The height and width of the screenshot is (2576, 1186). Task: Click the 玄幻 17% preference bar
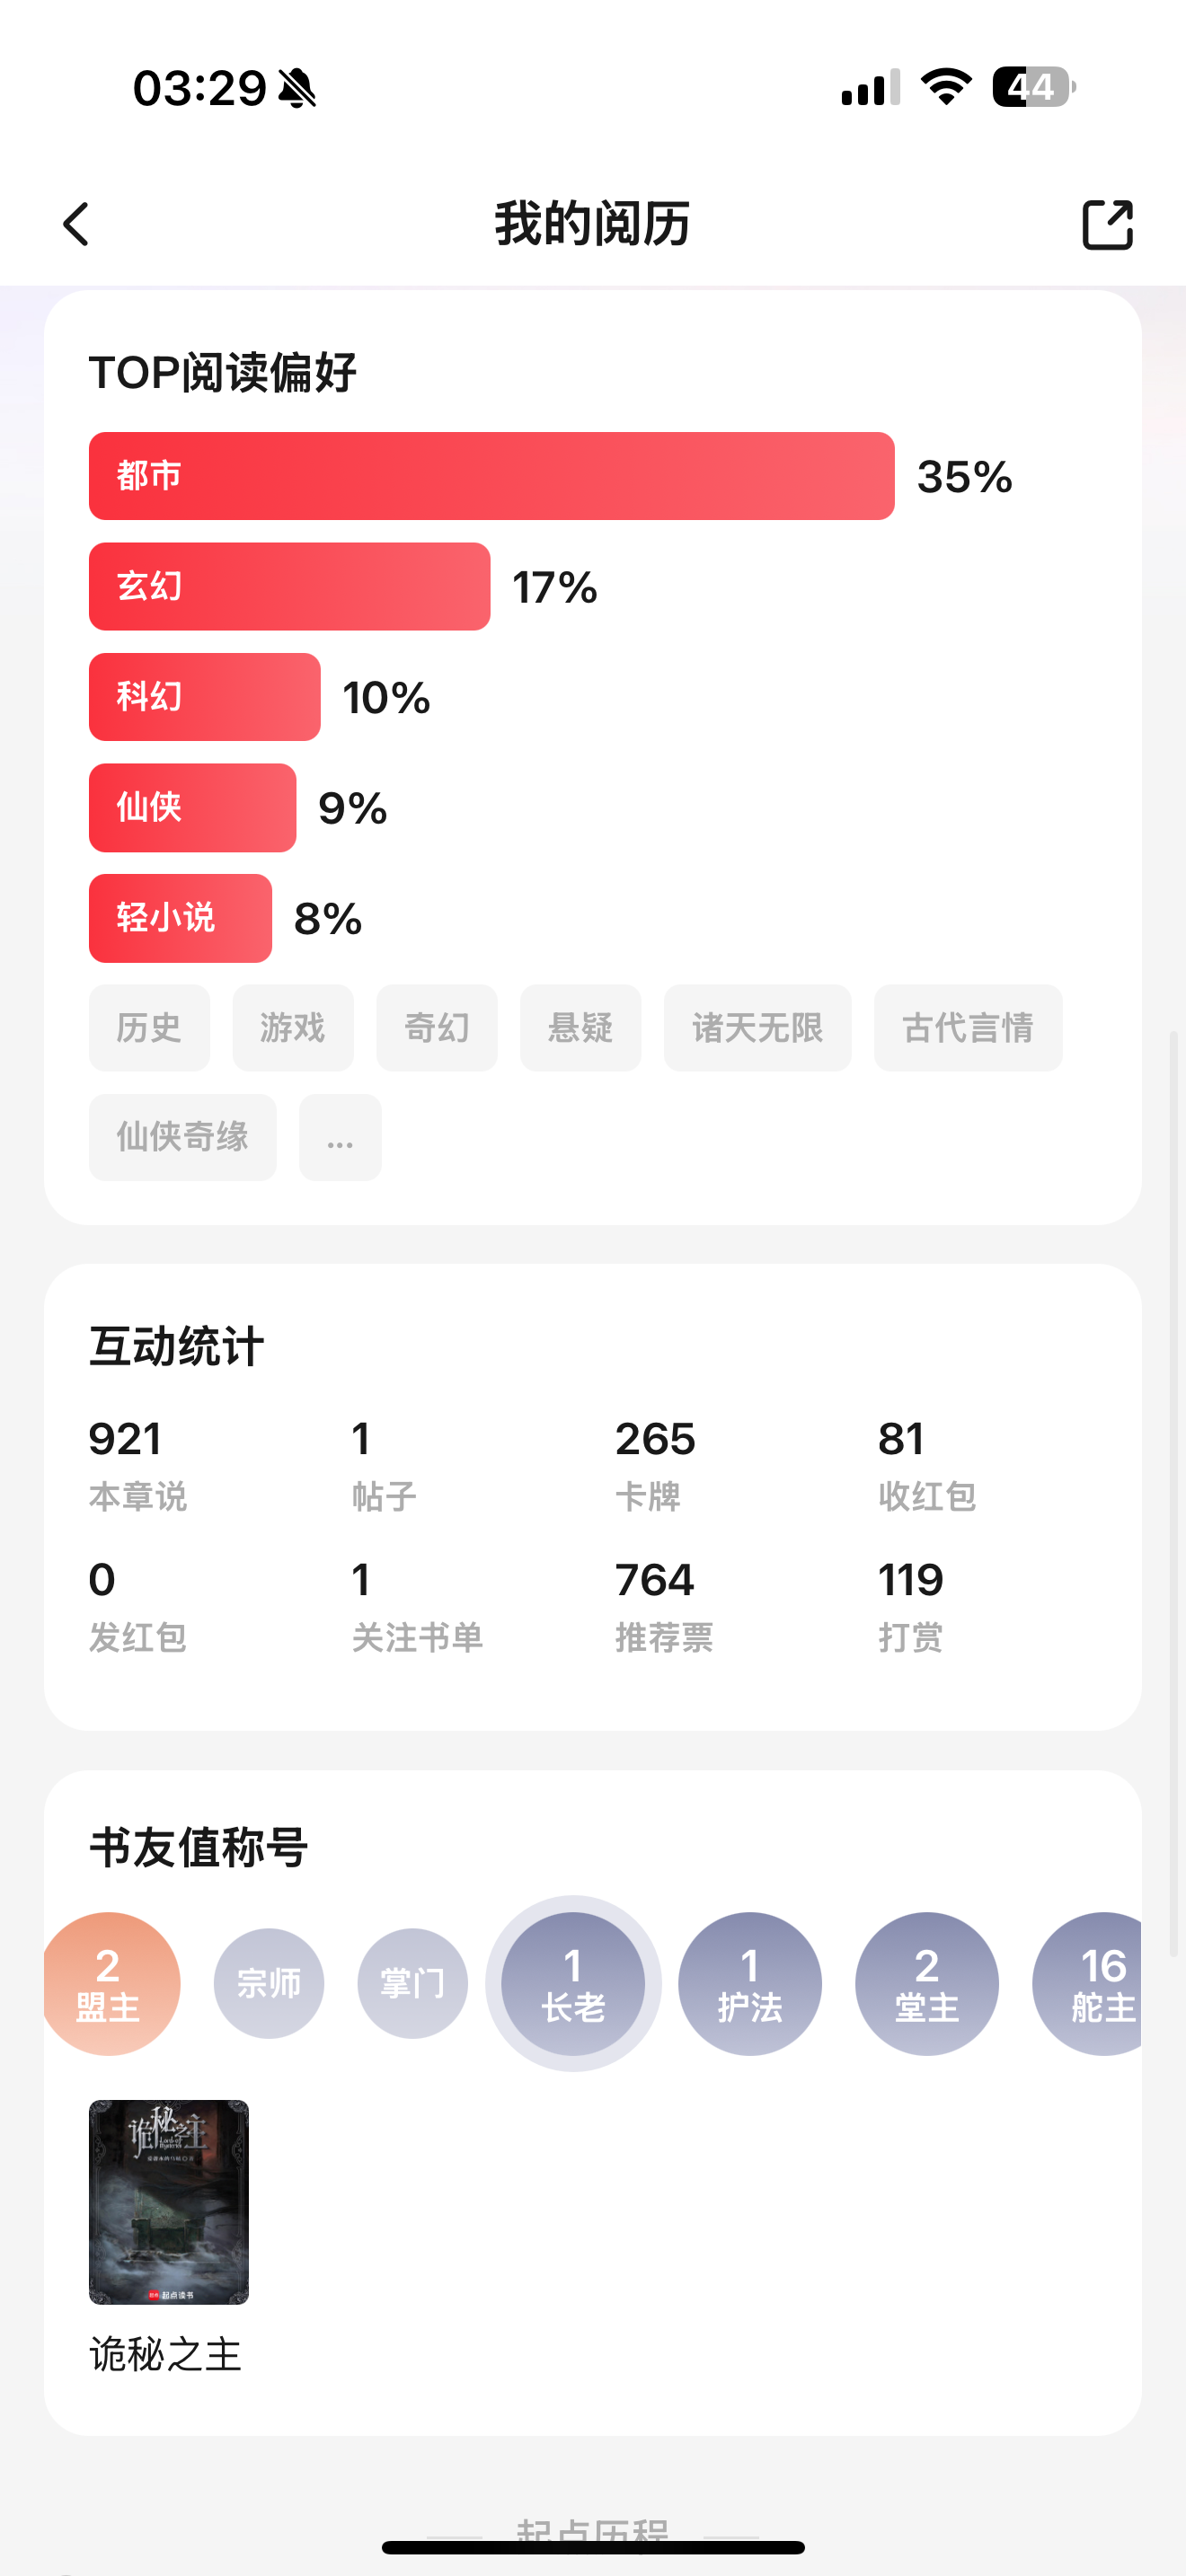[290, 587]
